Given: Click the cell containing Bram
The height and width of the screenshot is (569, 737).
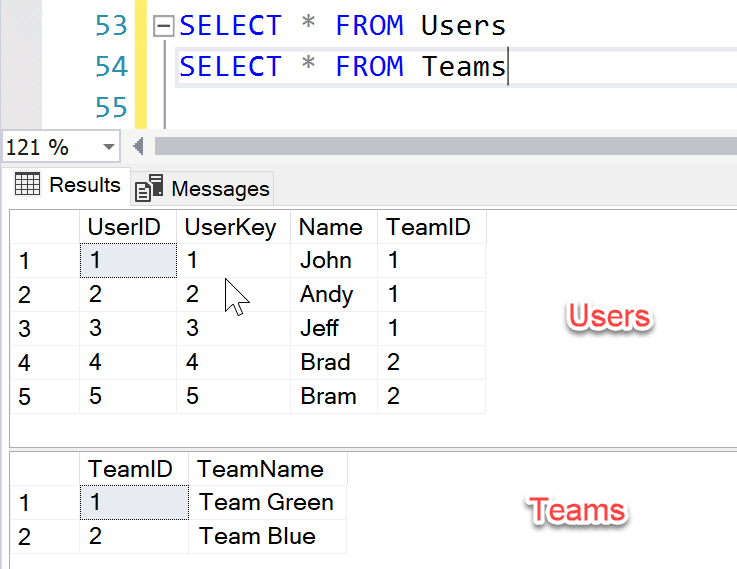Looking at the screenshot, I should point(328,396).
